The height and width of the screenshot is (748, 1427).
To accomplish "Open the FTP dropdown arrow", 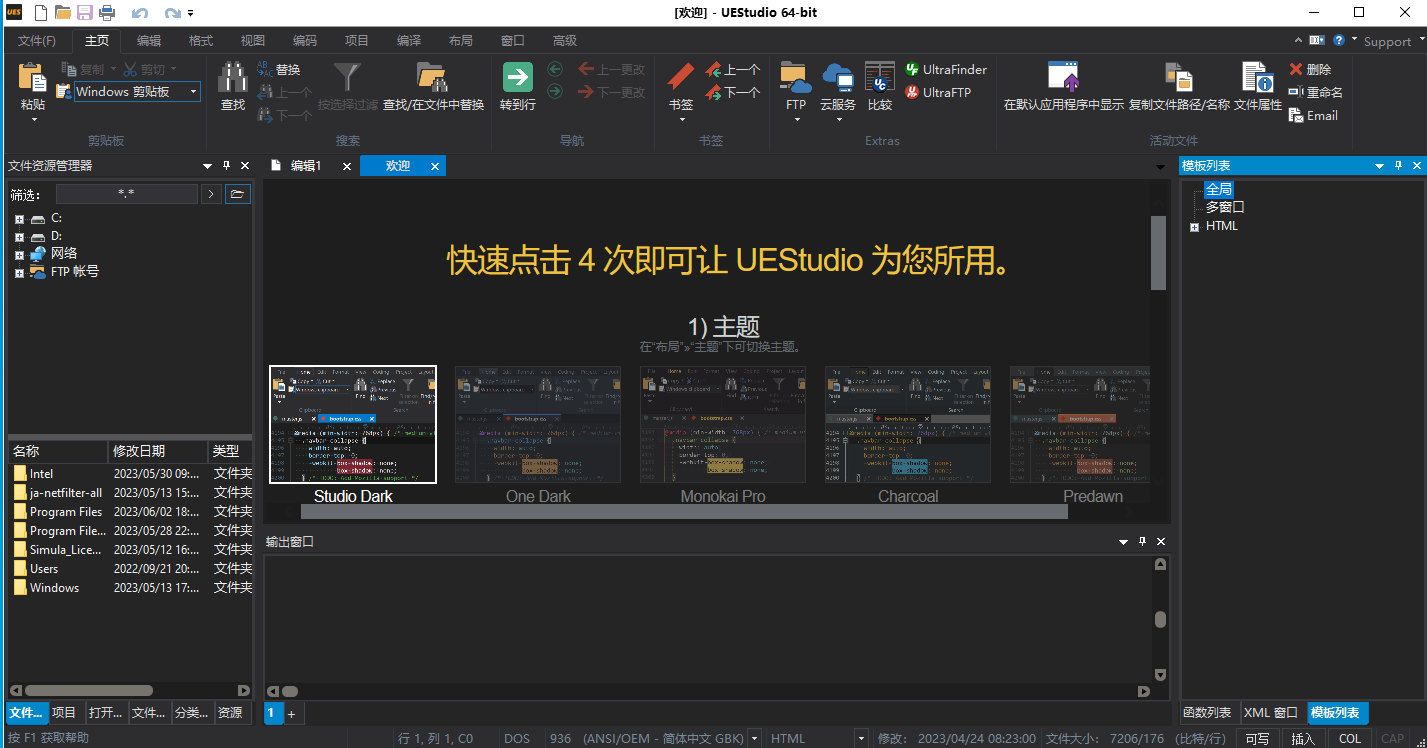I will pos(797,119).
